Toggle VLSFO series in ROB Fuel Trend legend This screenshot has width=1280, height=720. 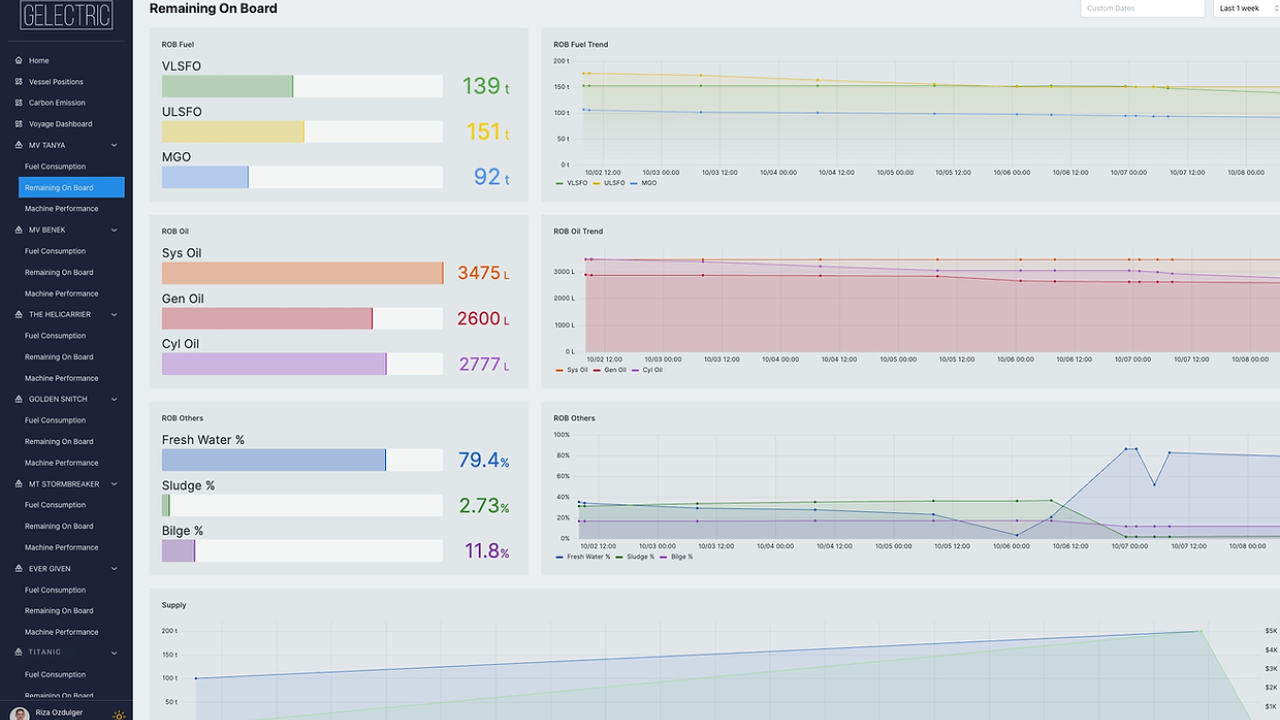571,183
